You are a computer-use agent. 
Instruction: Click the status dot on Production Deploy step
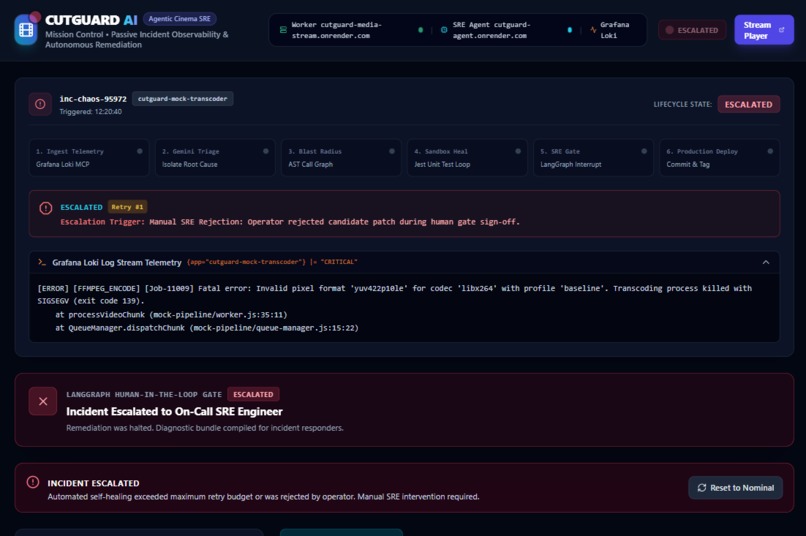[x=770, y=151]
